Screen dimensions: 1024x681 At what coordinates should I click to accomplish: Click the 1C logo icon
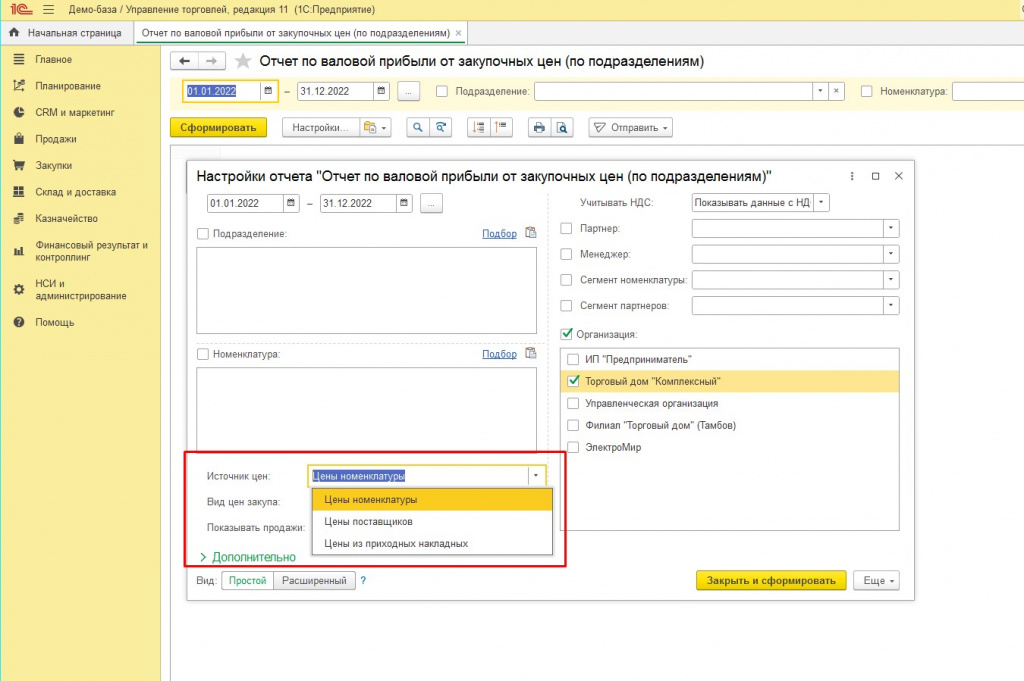pos(21,10)
